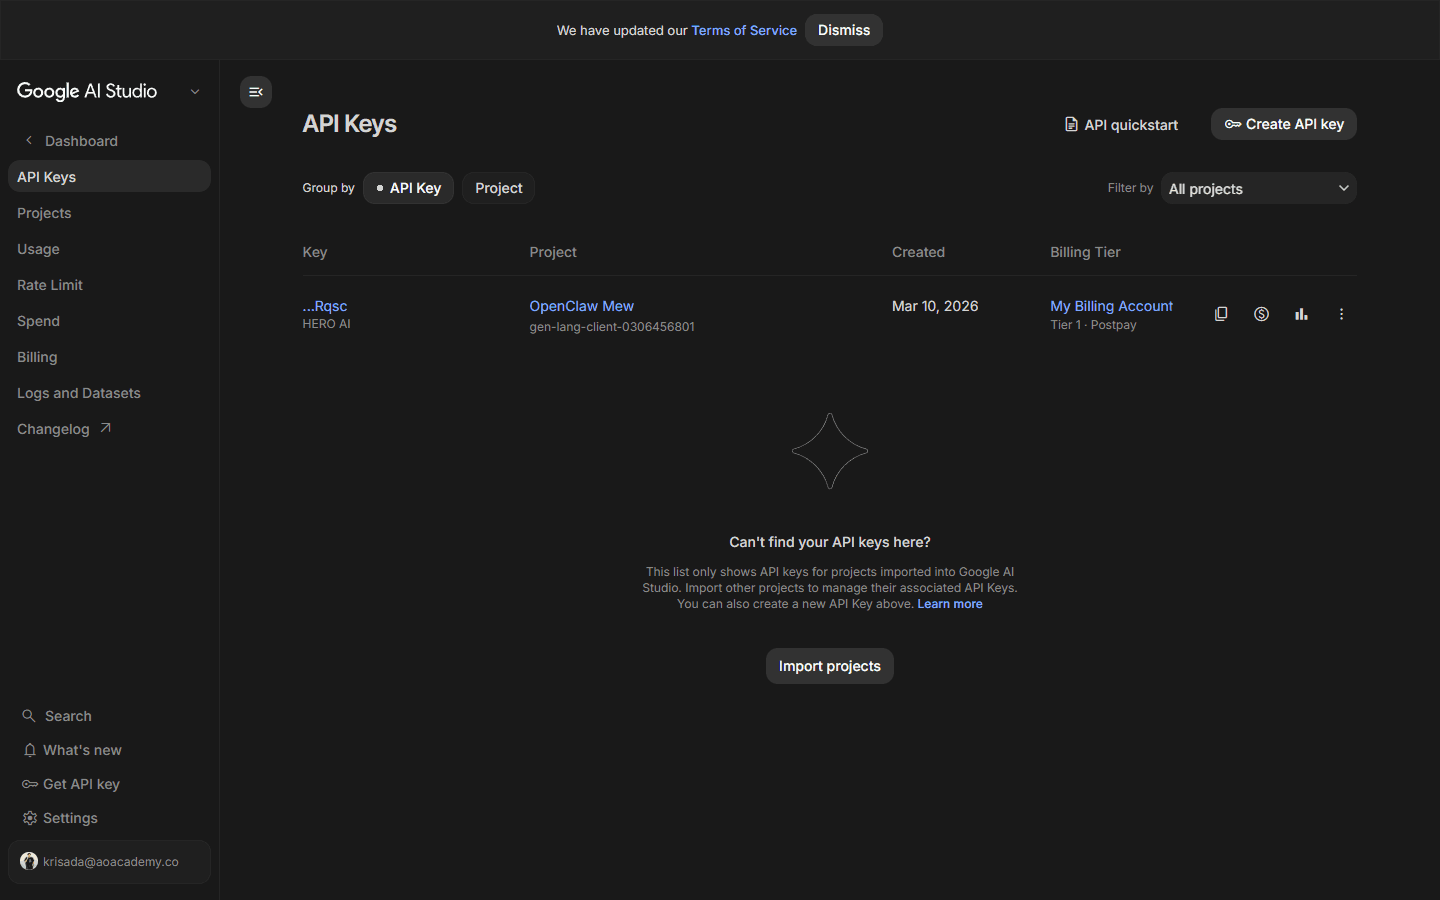1440x900 pixels.
Task: Open the OpenClaw Mew project link
Action: tap(581, 306)
